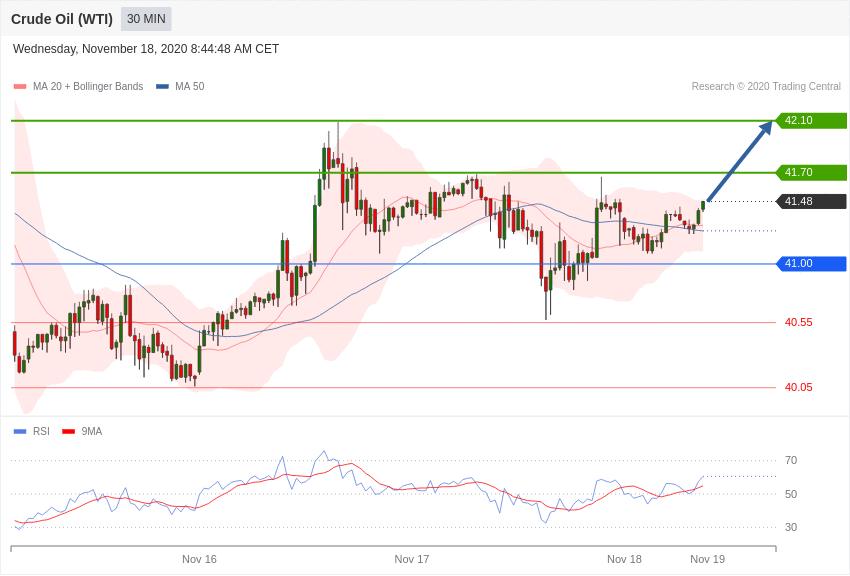Screen dimensions: 850x576
Task: Click the RSI 30 axis label
Action: pyautogui.click(x=791, y=527)
